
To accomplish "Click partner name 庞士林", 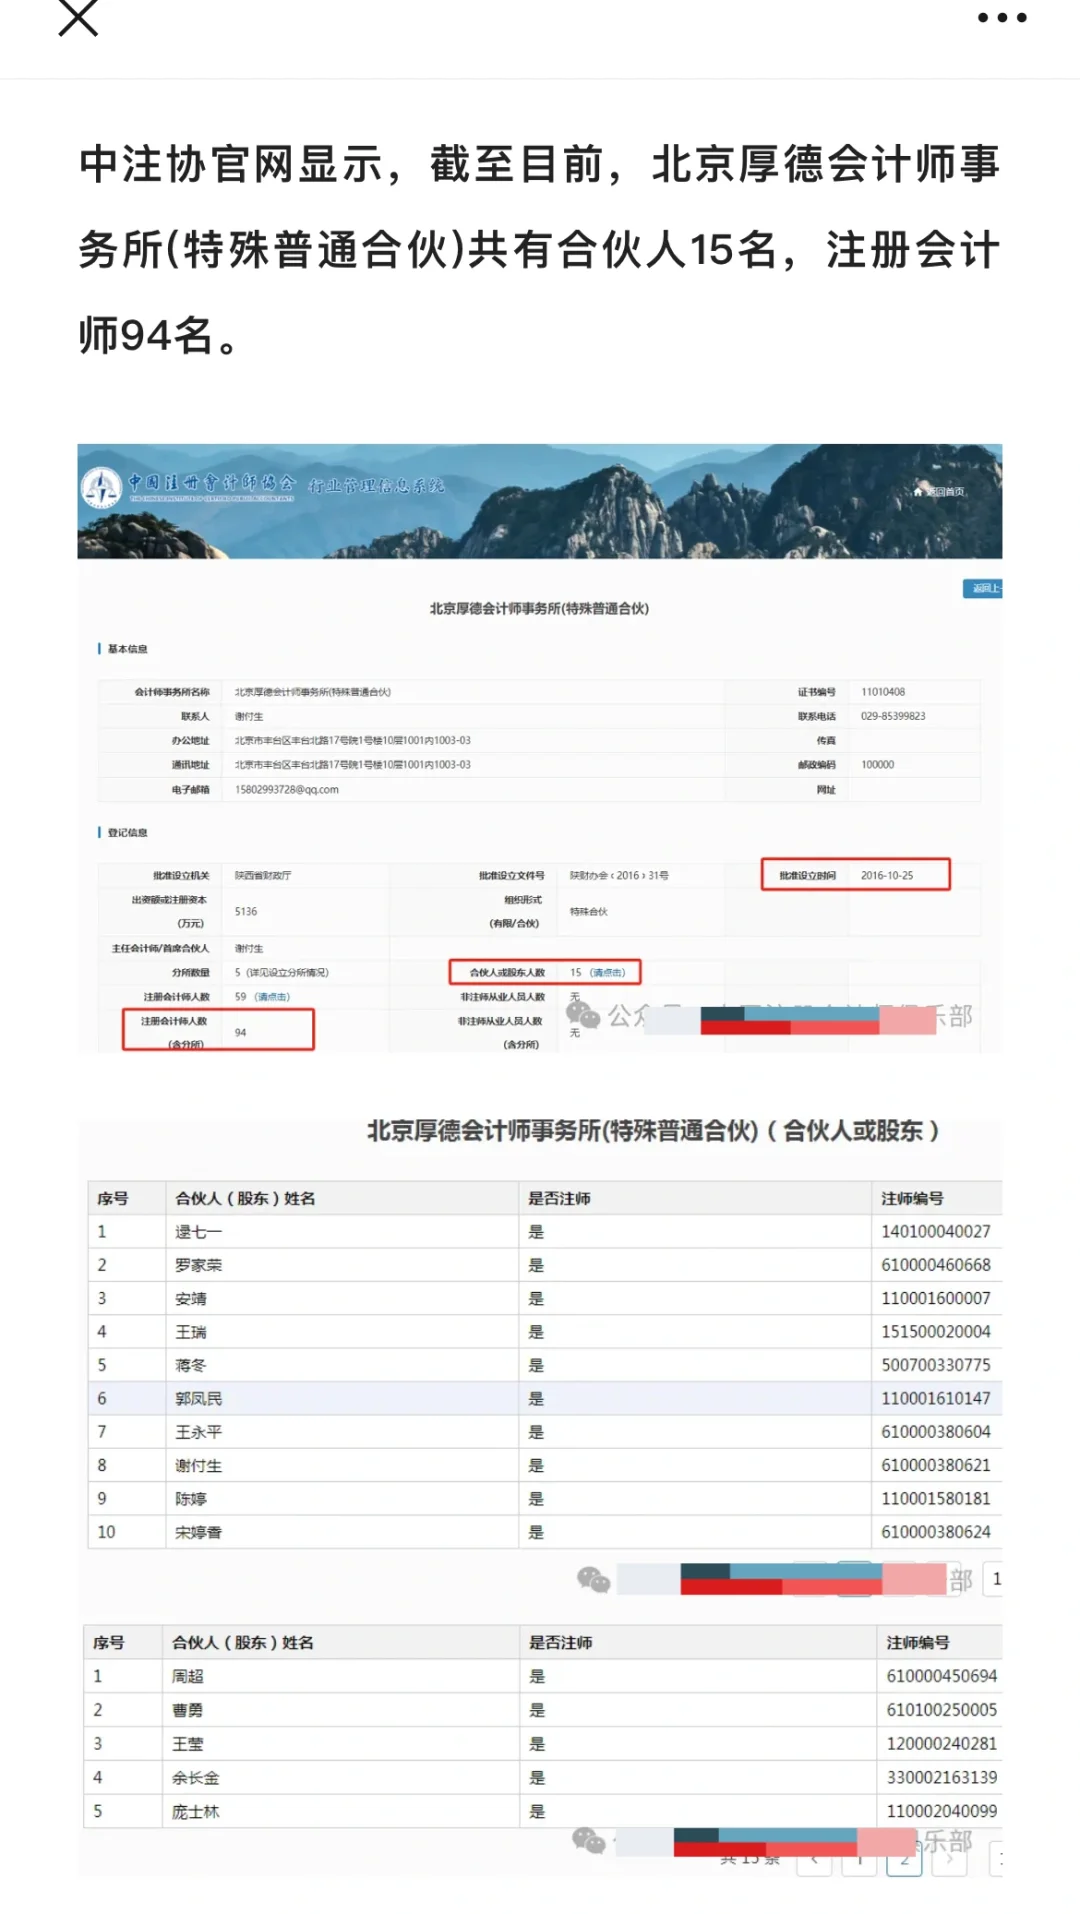I will point(195,1811).
